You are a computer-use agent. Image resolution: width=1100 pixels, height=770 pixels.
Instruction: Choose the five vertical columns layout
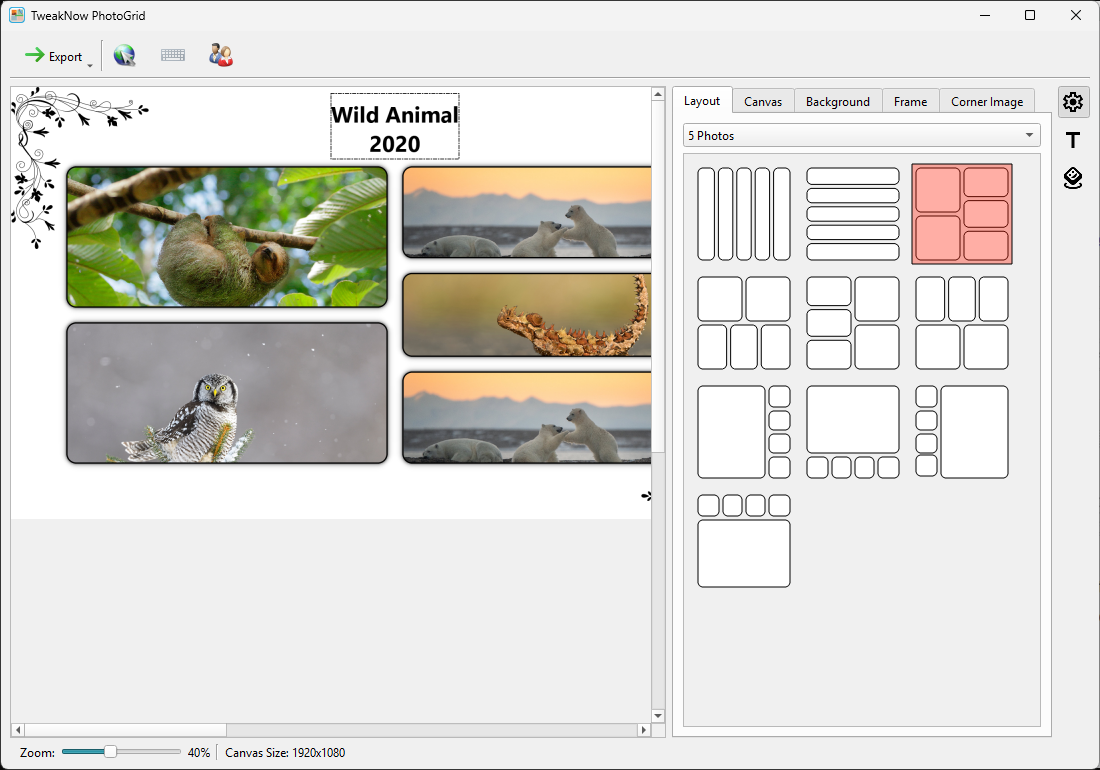(744, 214)
